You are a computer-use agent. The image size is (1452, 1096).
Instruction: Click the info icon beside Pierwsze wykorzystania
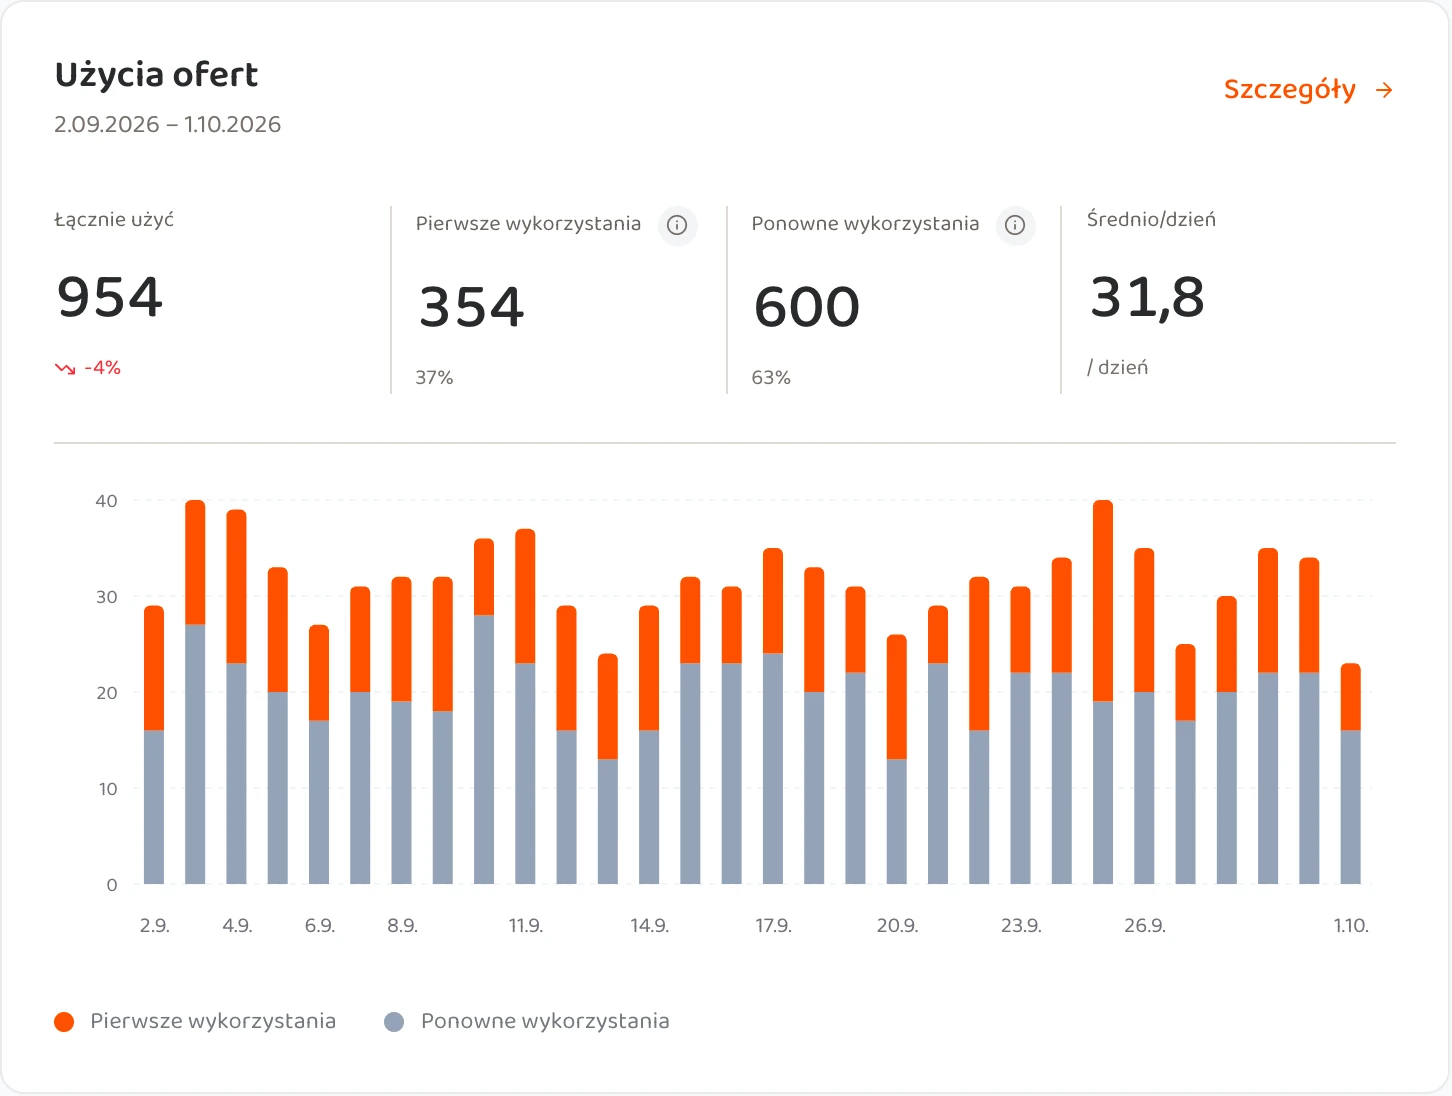pyautogui.click(x=677, y=225)
